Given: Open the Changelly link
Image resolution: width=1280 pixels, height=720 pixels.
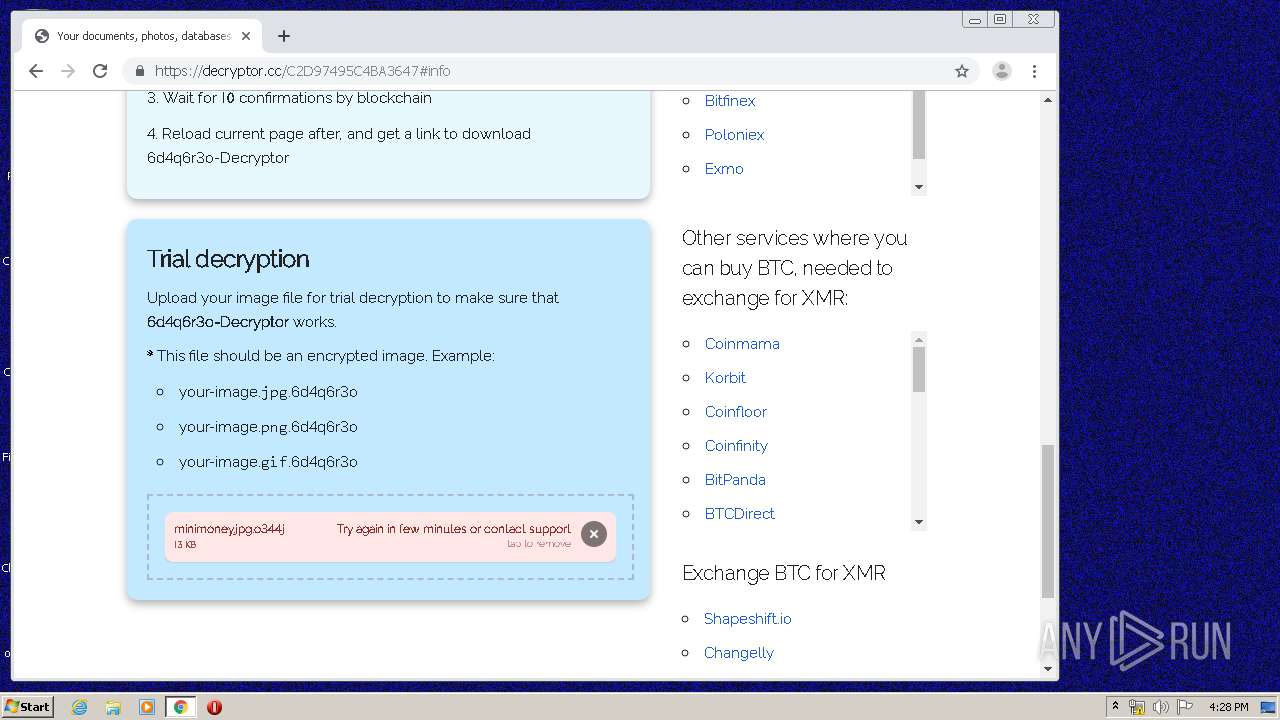Looking at the screenshot, I should click(x=738, y=653).
